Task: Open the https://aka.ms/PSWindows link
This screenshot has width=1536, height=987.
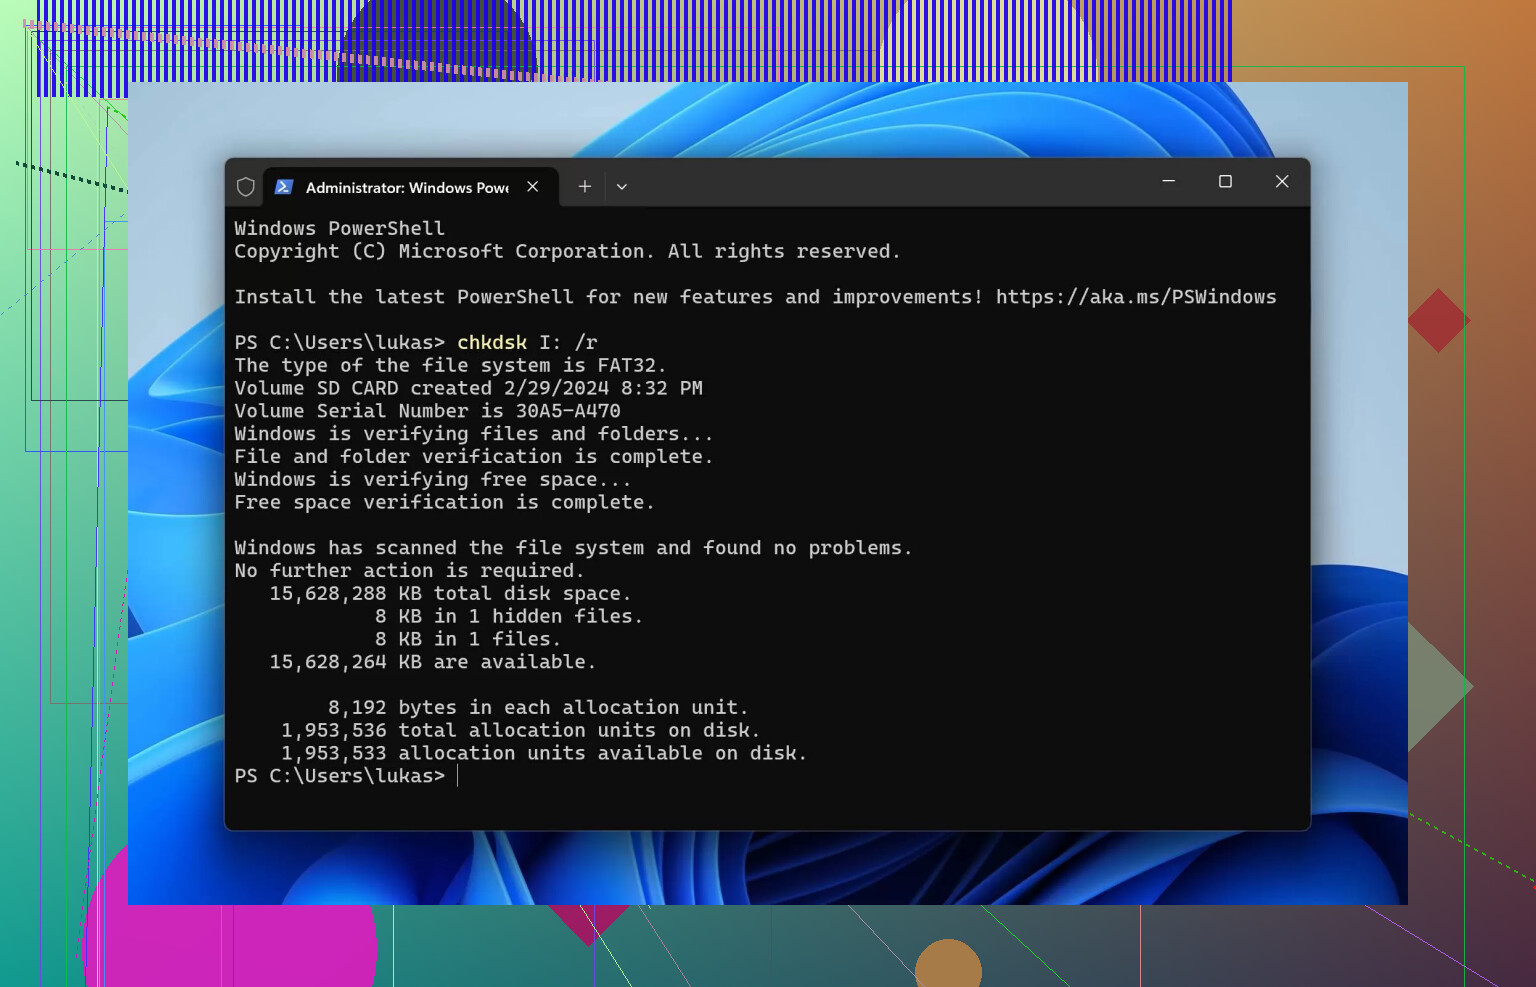Action: [x=1135, y=297]
